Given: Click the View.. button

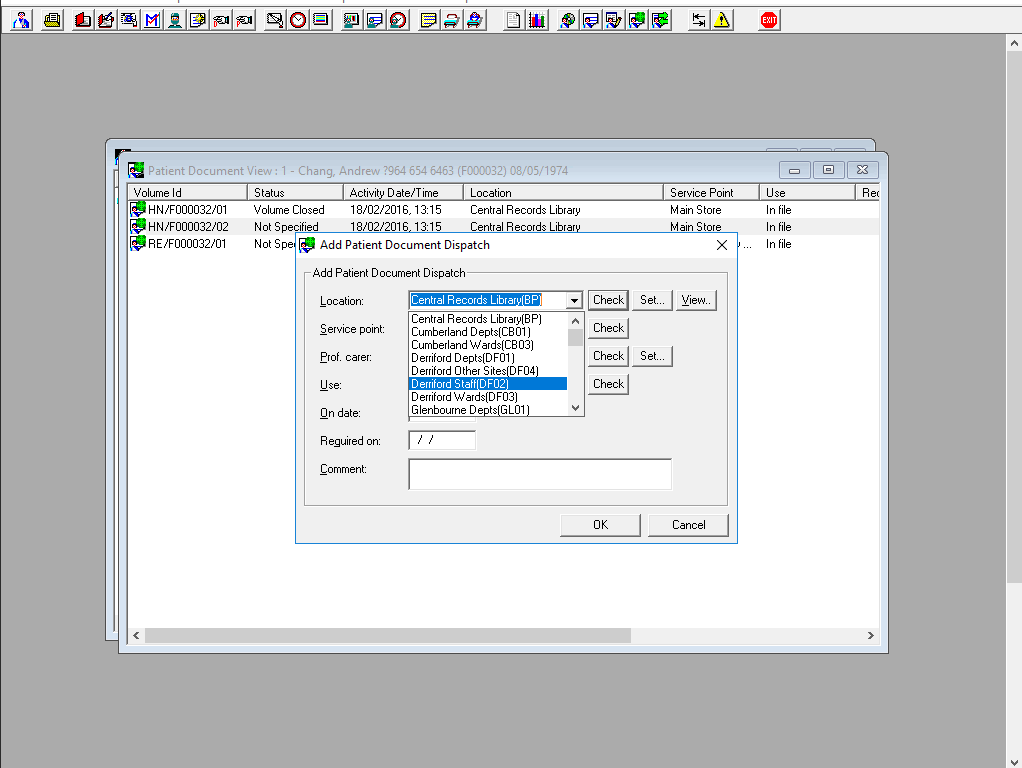Looking at the screenshot, I should pos(696,300).
